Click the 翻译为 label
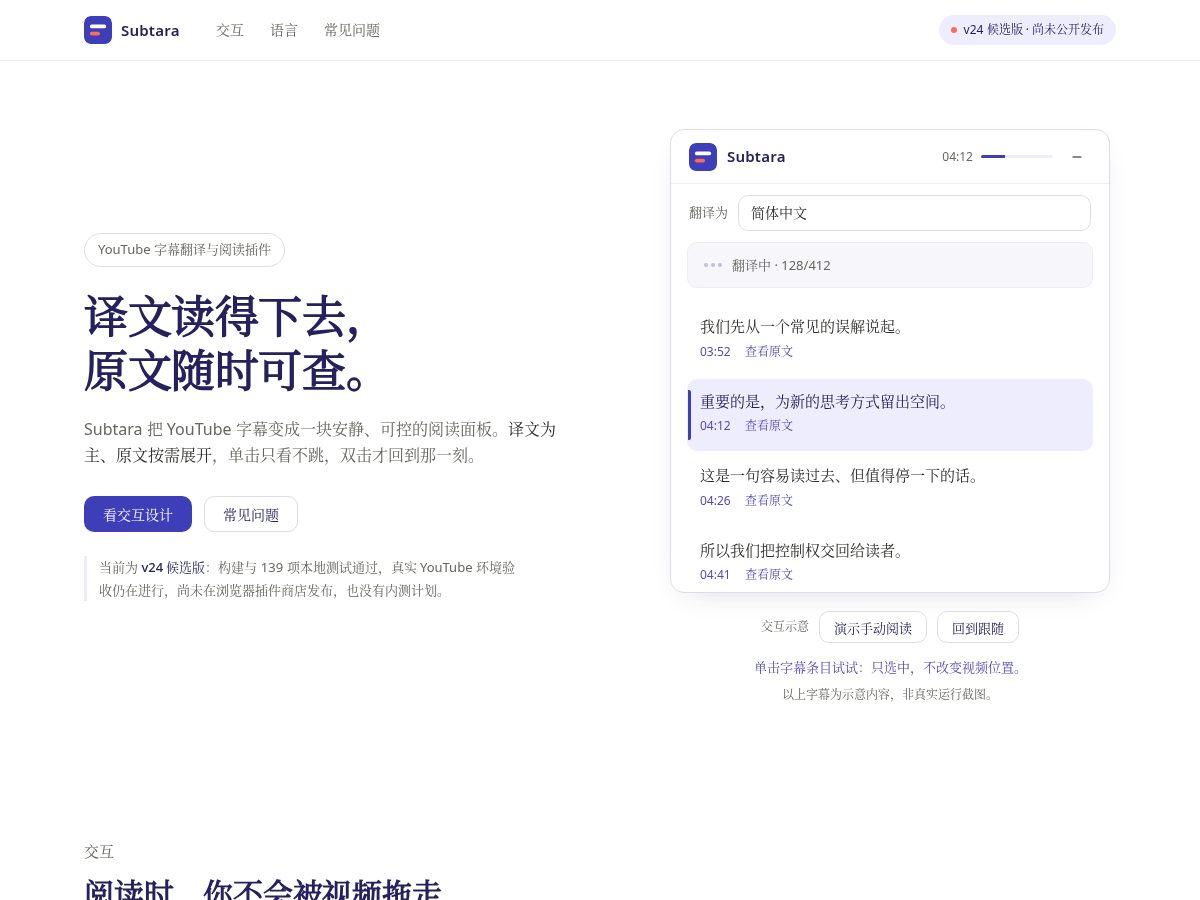Viewport: 1200px width, 900px height. [x=708, y=213]
